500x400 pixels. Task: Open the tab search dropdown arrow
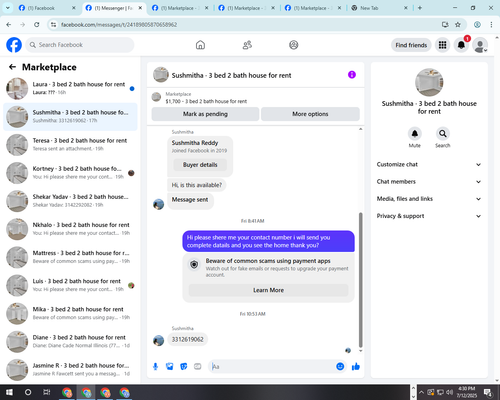[x=8, y=8]
